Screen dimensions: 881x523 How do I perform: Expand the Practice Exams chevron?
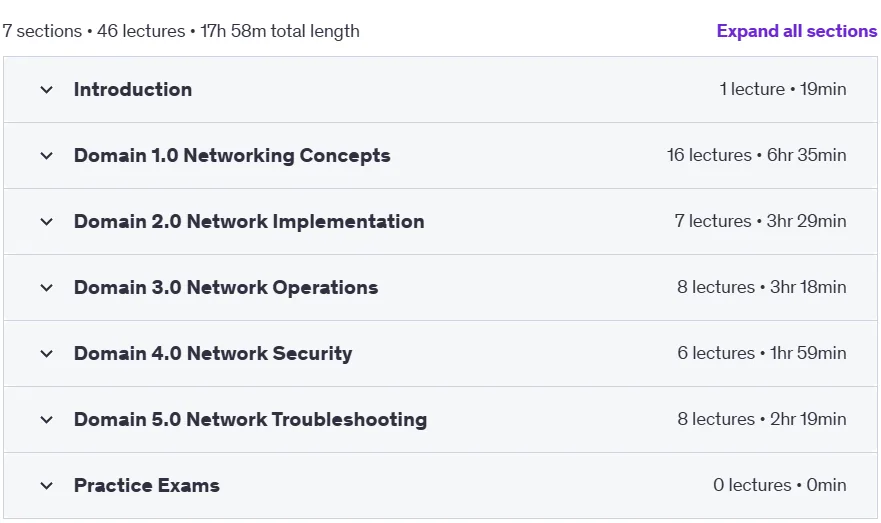click(47, 486)
